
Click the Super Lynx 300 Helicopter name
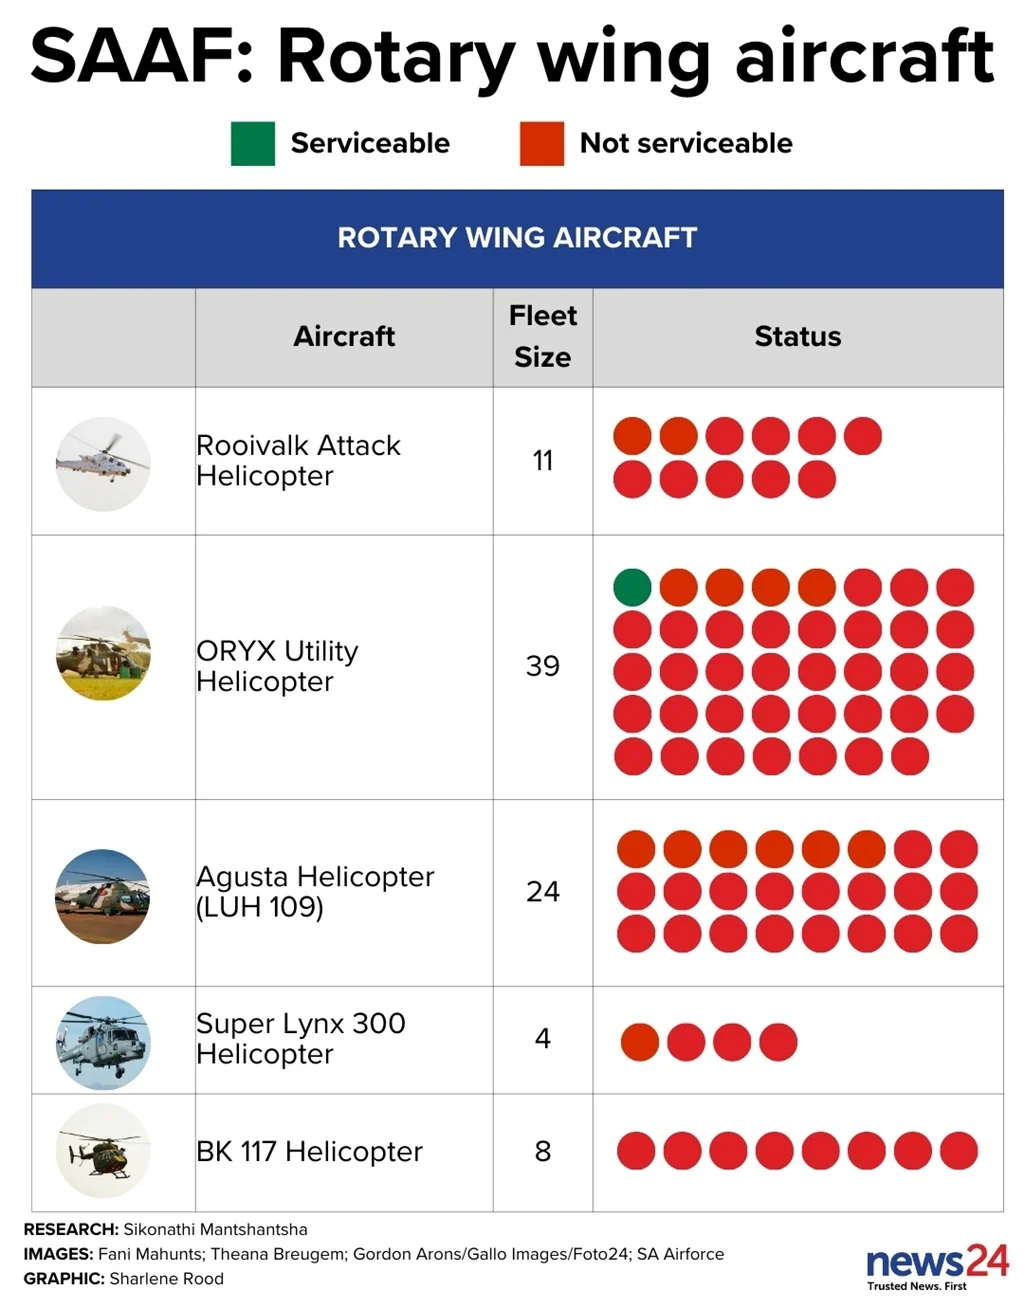click(x=300, y=1039)
